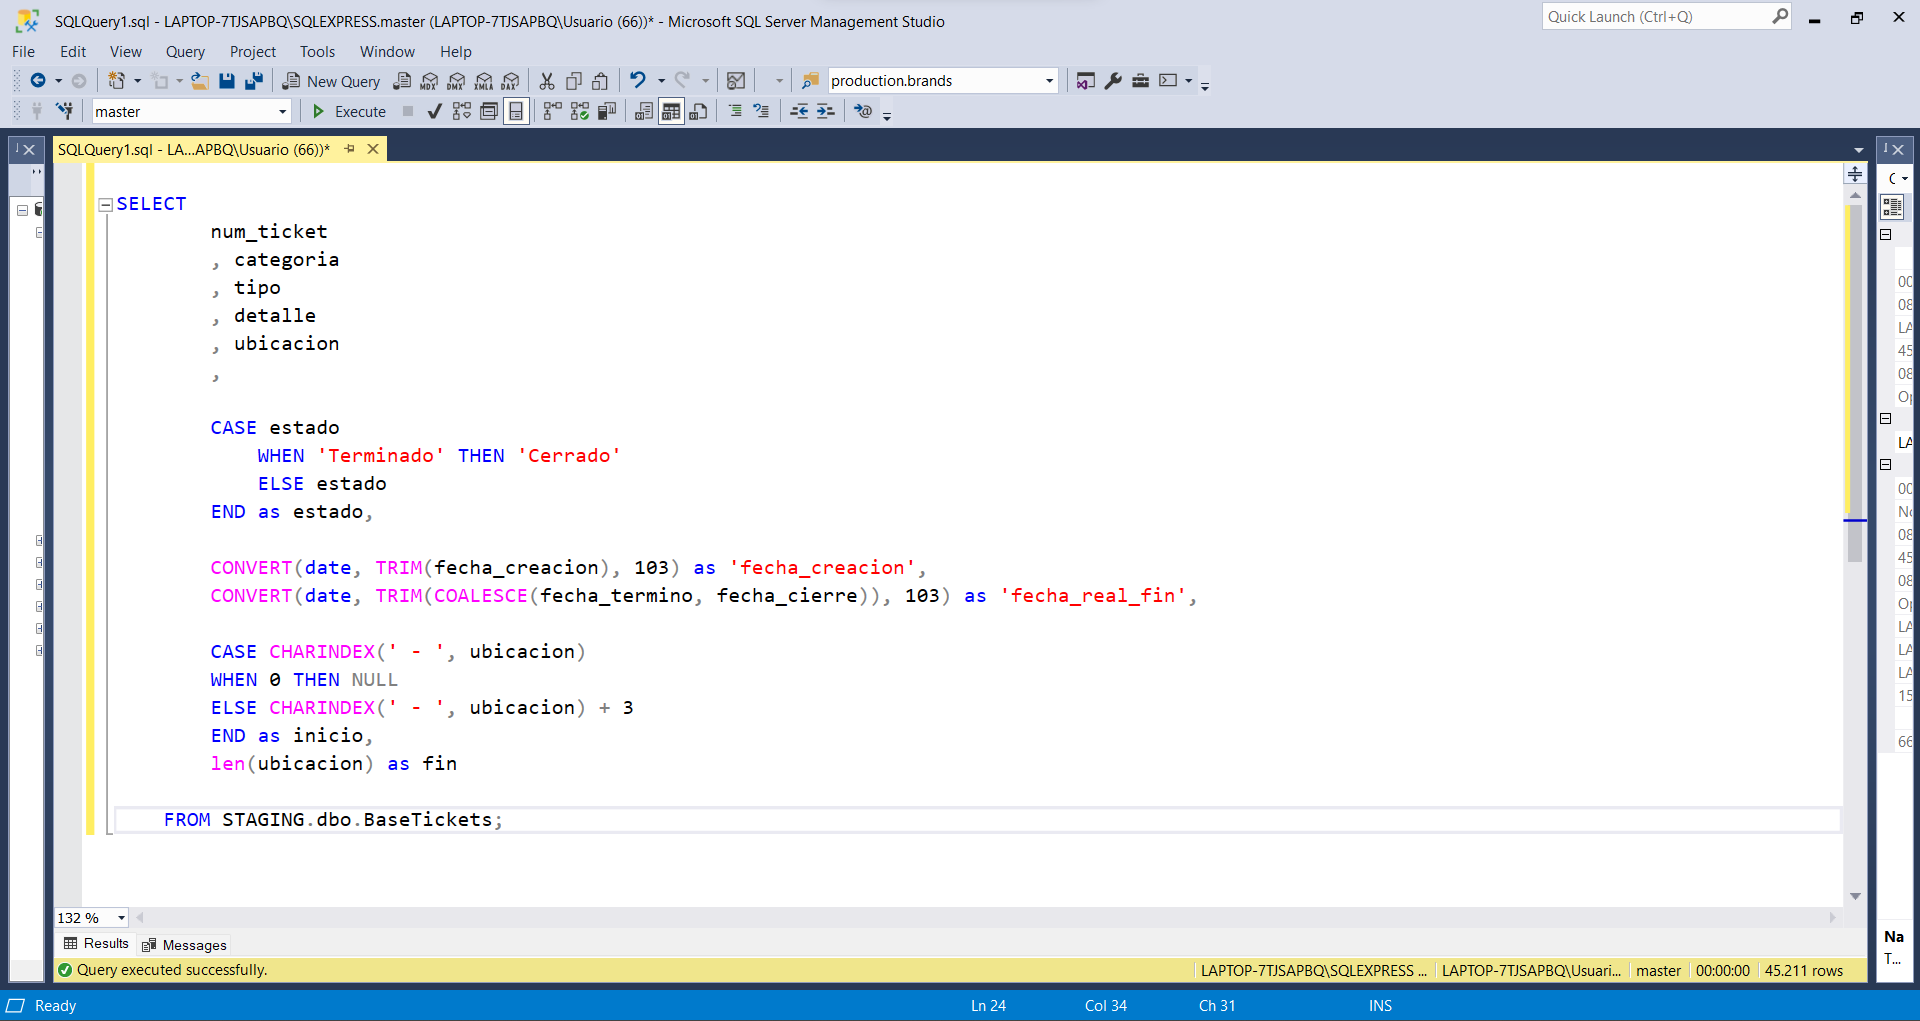1920x1021 pixels.
Task: Click the Parse checkmark icon
Action: [x=434, y=111]
